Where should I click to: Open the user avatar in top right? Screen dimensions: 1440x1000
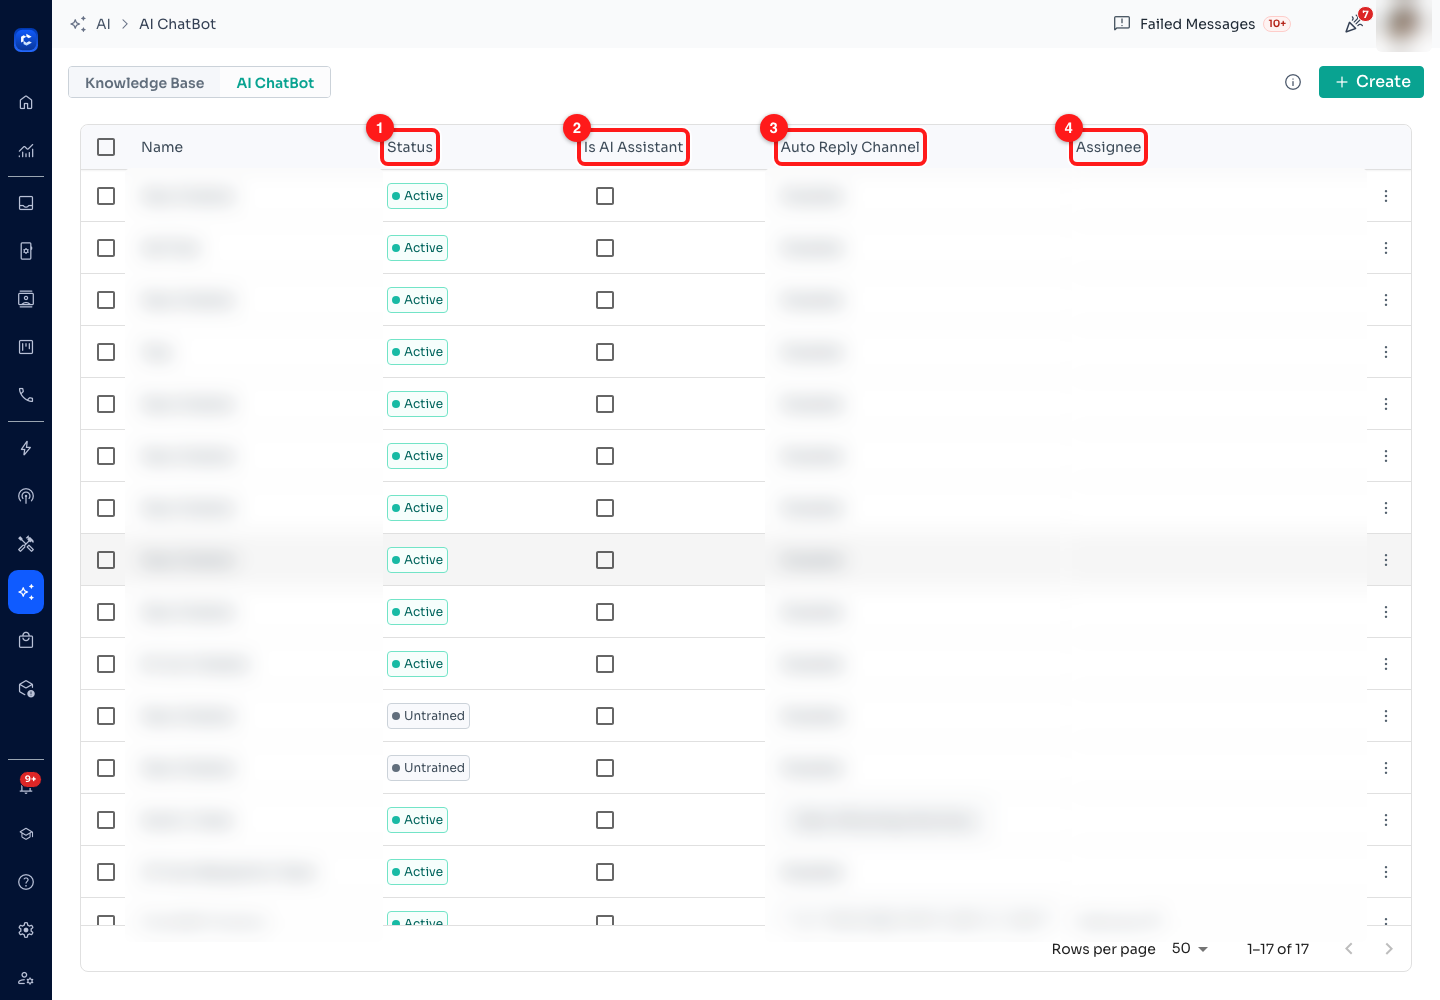(x=1405, y=24)
